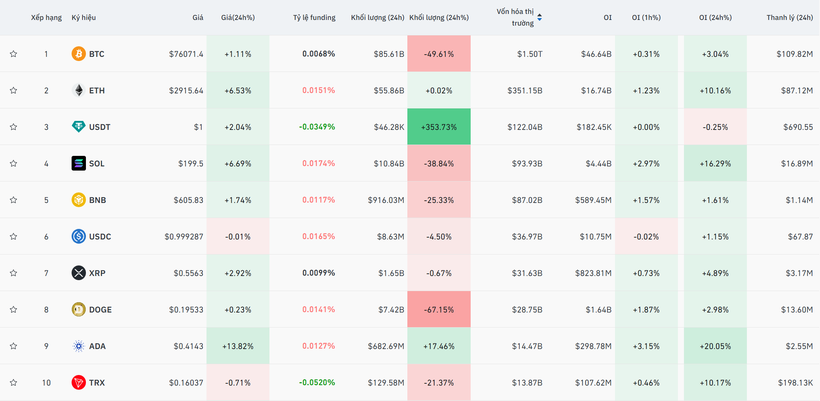820x401 pixels.
Task: Sort table by Giá column header
Action: pos(197,17)
